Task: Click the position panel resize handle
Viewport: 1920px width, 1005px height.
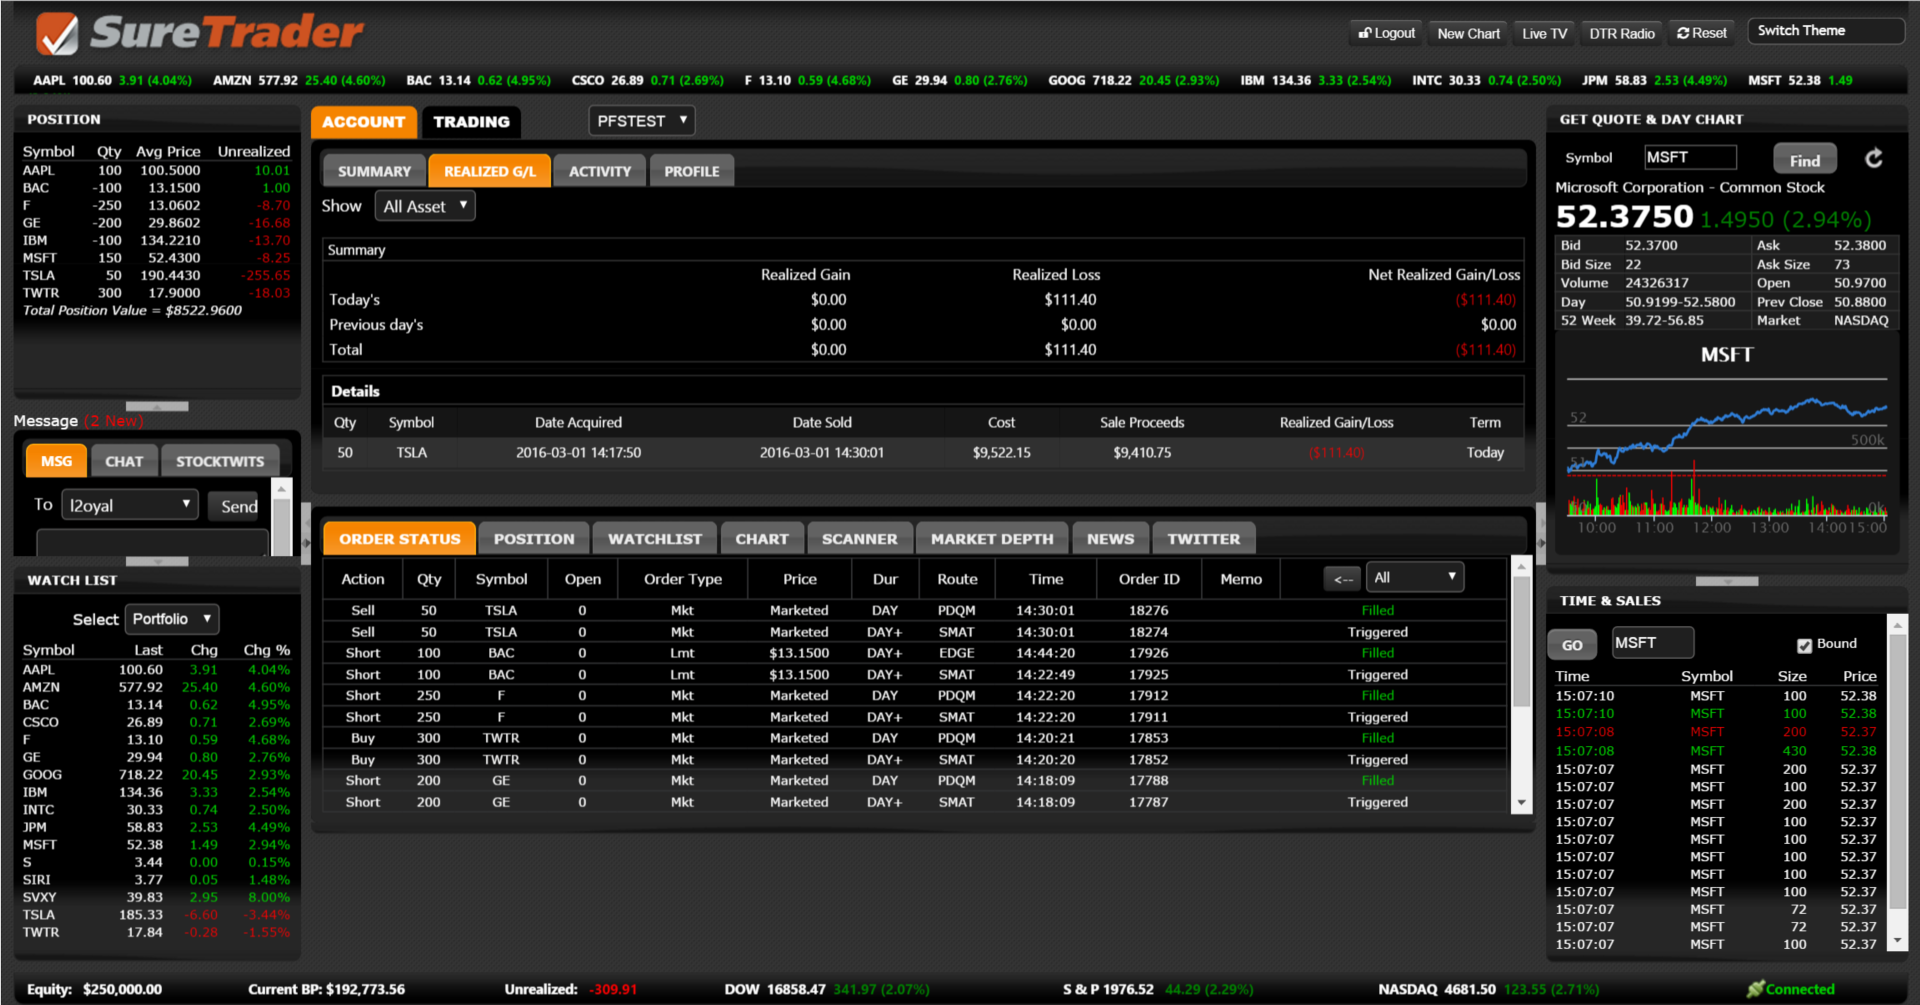Action: (157, 406)
